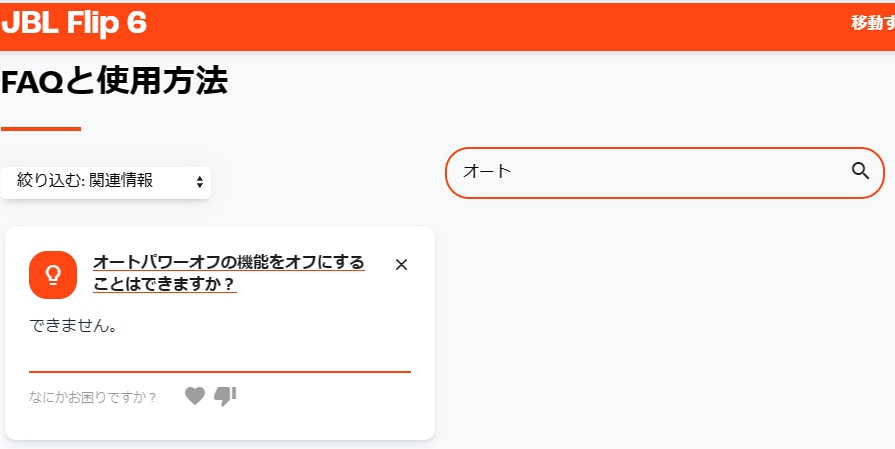
Task: Click the orange lightbulb tip icon
Action: pyautogui.click(x=53, y=275)
